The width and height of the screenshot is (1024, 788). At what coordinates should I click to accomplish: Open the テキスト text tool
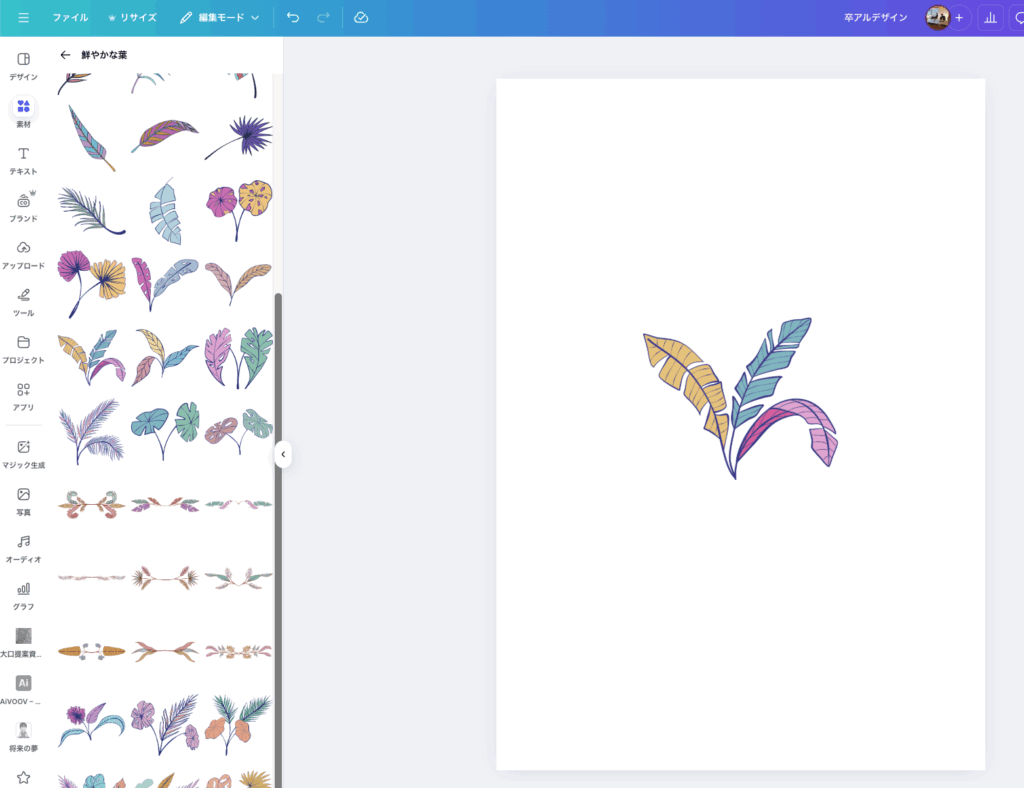(x=23, y=159)
